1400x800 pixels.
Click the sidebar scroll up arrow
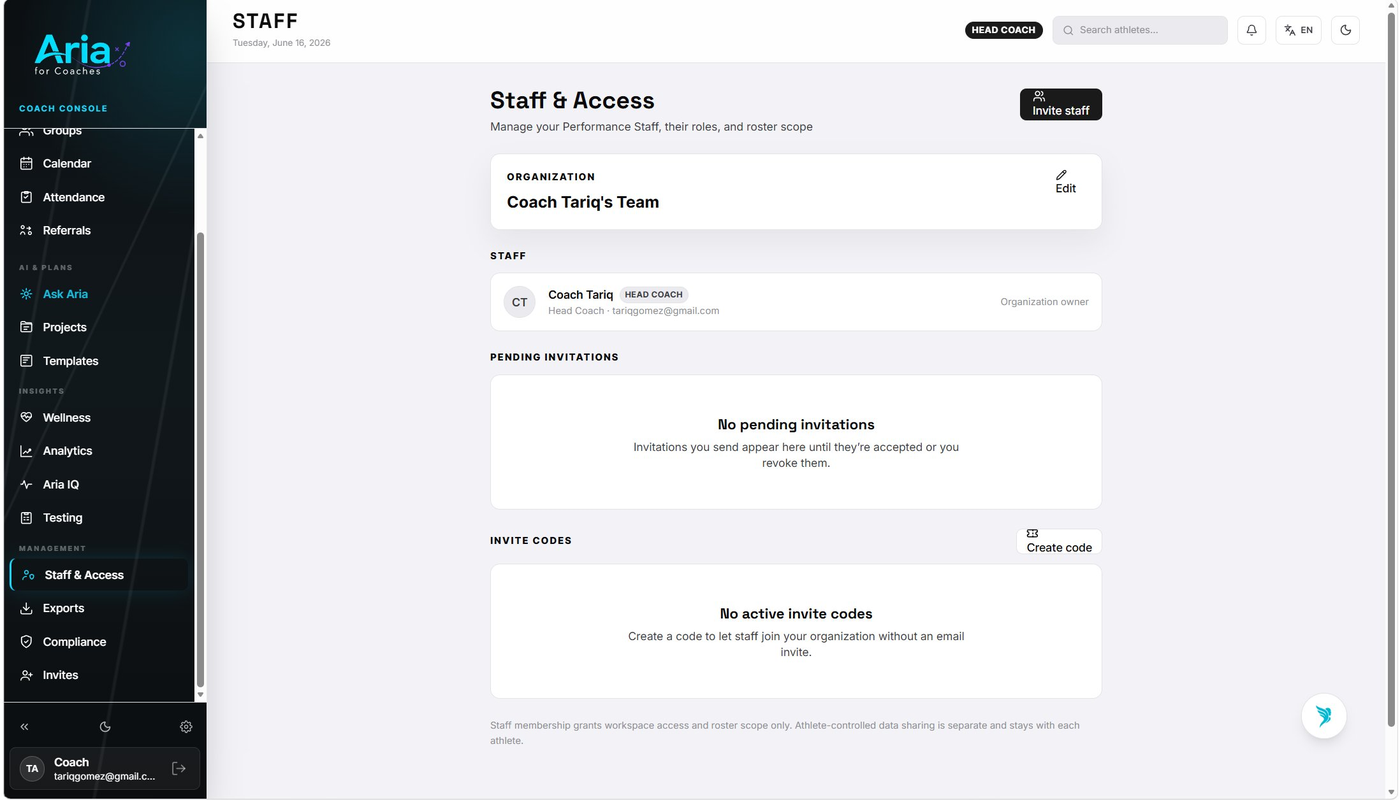200,135
